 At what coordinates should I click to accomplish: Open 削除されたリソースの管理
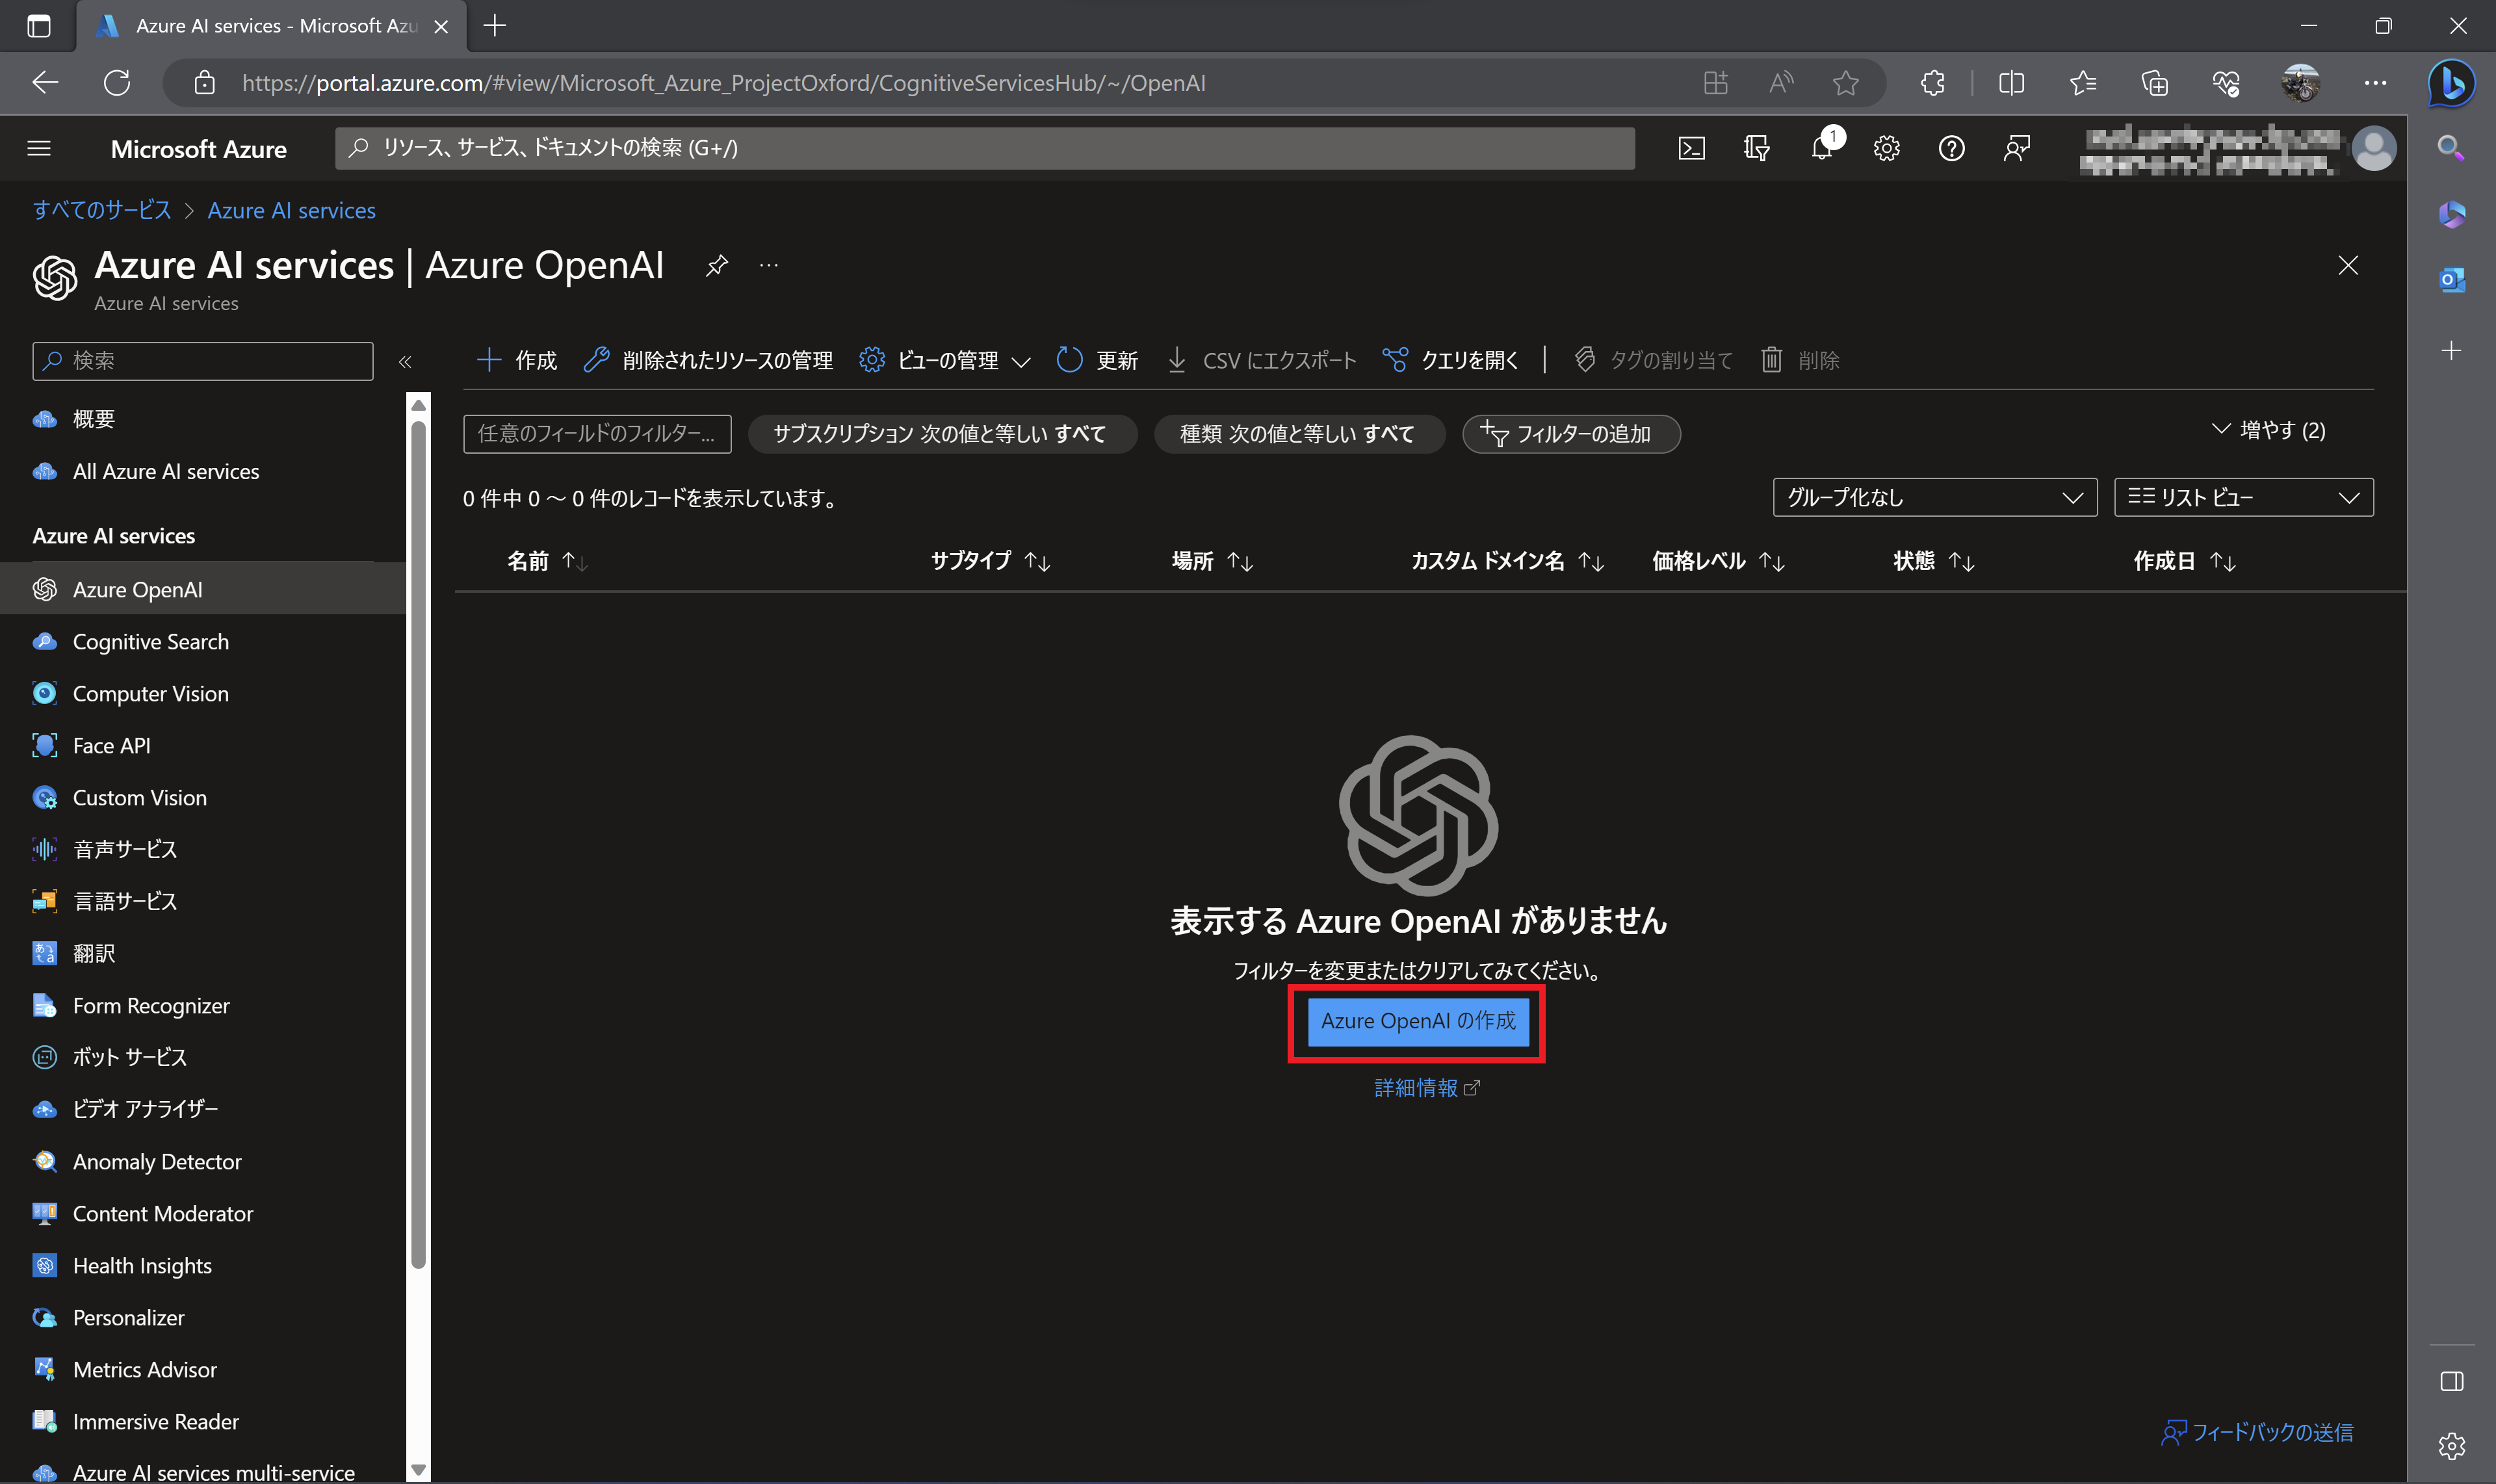(x=708, y=360)
